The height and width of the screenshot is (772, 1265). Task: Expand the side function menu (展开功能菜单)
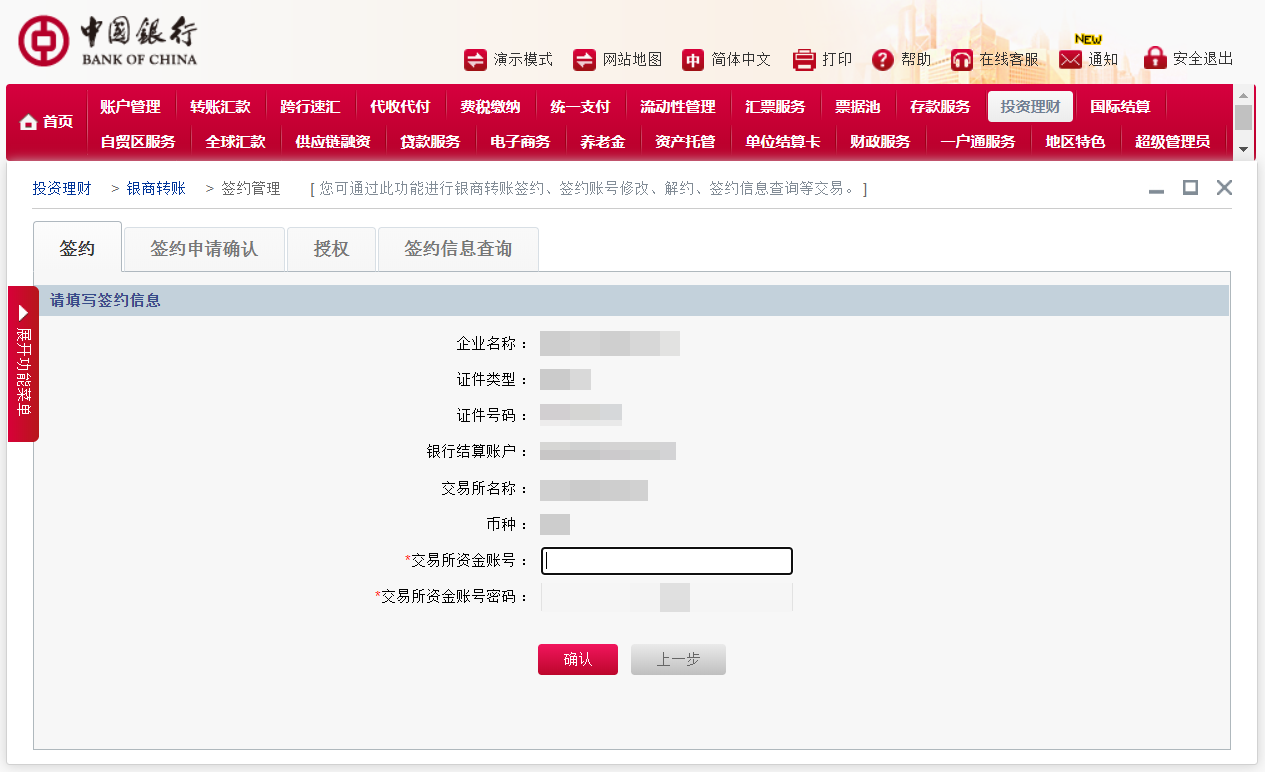pos(23,364)
